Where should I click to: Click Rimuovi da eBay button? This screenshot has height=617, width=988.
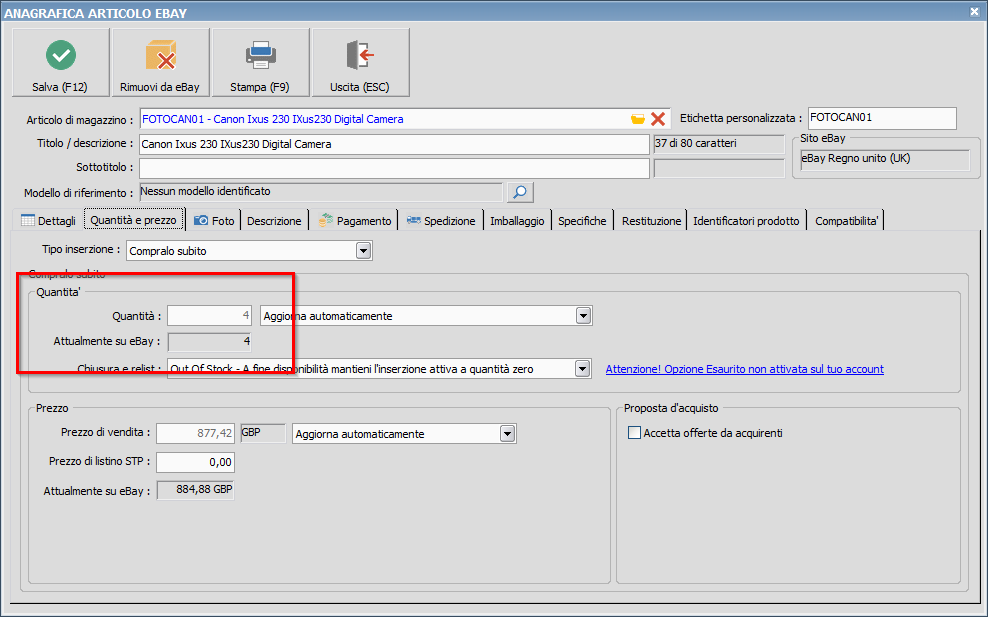(x=160, y=62)
